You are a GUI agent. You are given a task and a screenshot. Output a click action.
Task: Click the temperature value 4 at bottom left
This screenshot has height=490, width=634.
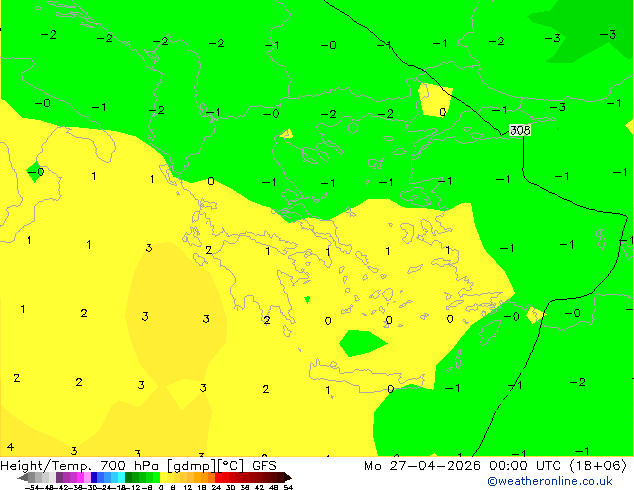[x=11, y=447]
